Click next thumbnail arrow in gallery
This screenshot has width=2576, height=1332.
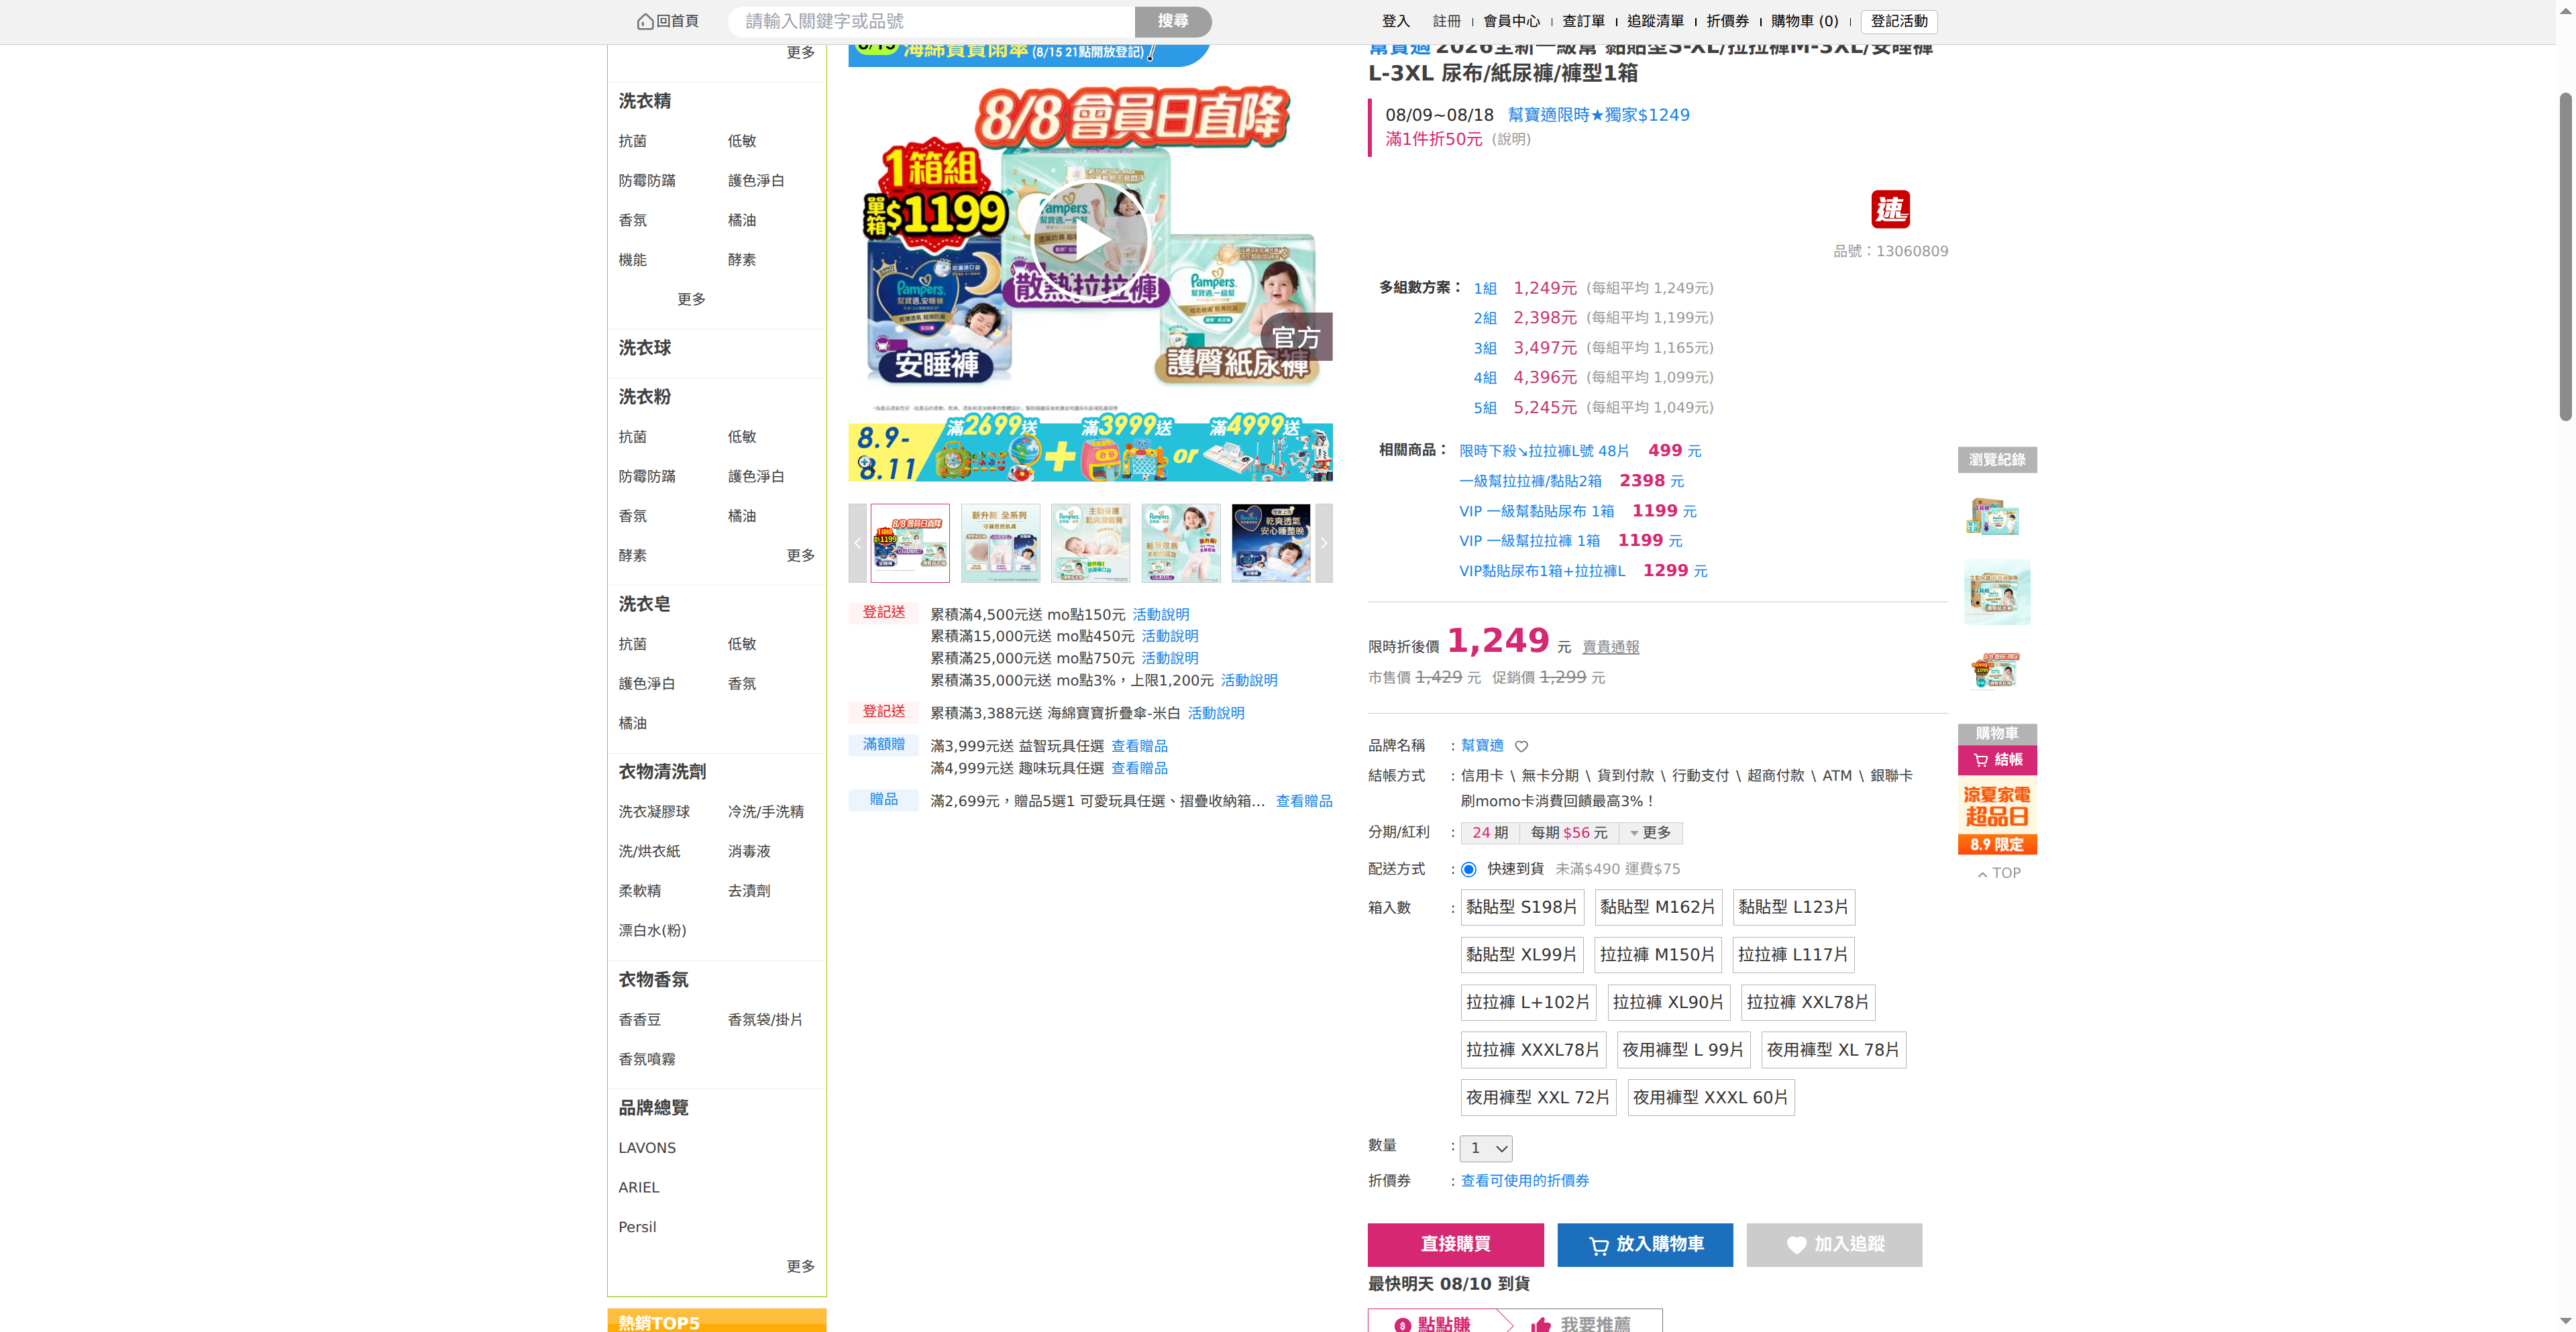1324,543
